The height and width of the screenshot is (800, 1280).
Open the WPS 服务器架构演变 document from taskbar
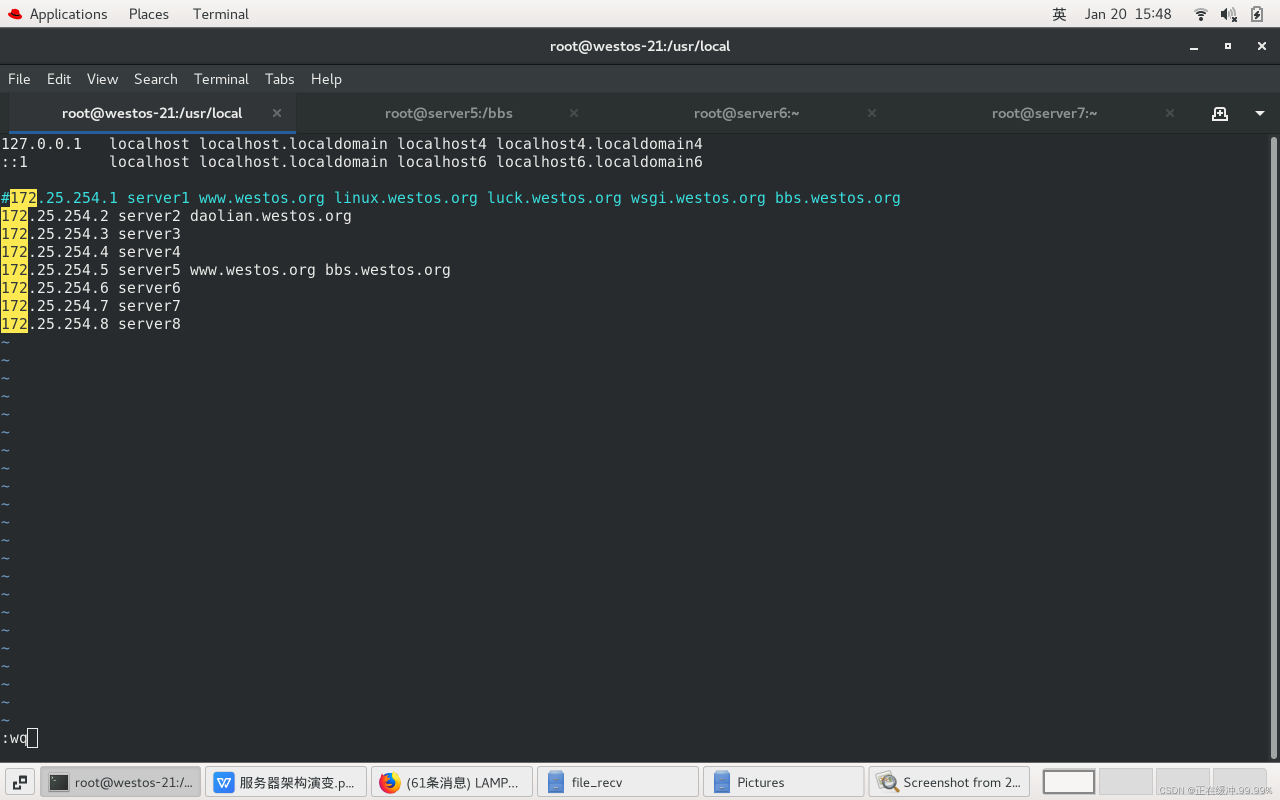286,782
